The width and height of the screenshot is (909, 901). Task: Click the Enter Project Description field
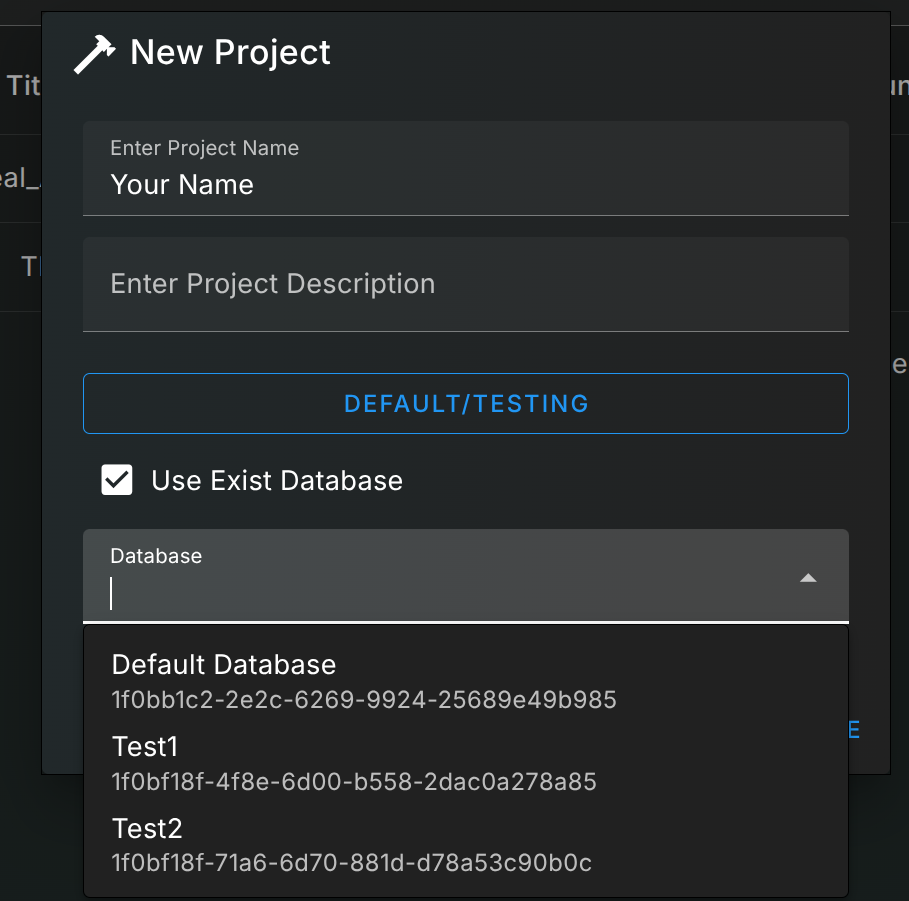click(x=465, y=284)
